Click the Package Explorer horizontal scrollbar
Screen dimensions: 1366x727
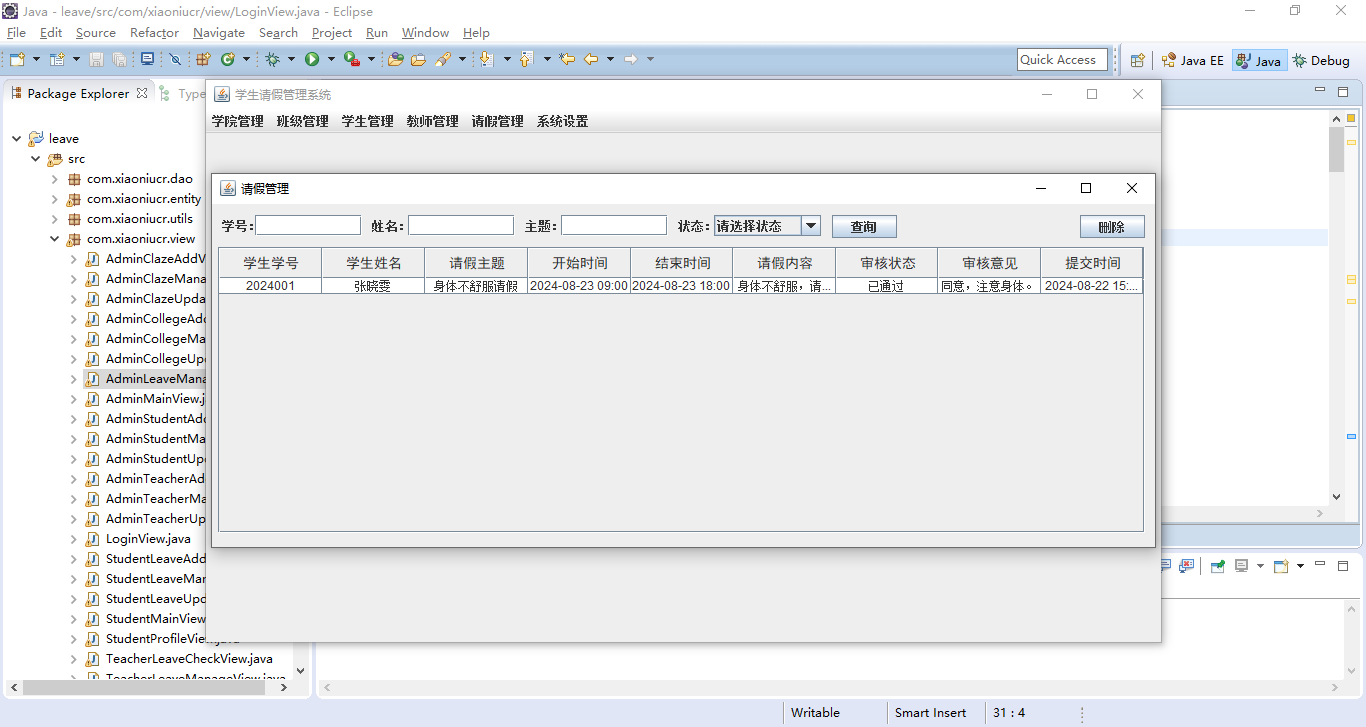click(x=150, y=688)
